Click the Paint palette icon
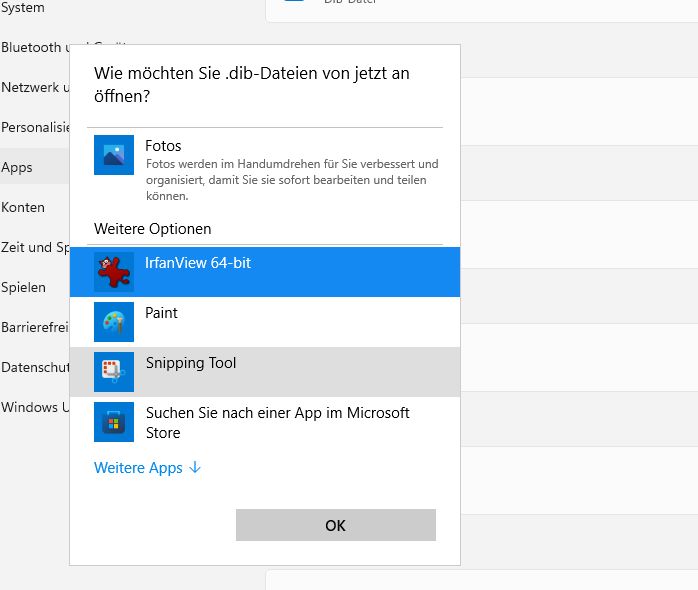Image resolution: width=698 pixels, height=590 pixels. [x=114, y=322]
